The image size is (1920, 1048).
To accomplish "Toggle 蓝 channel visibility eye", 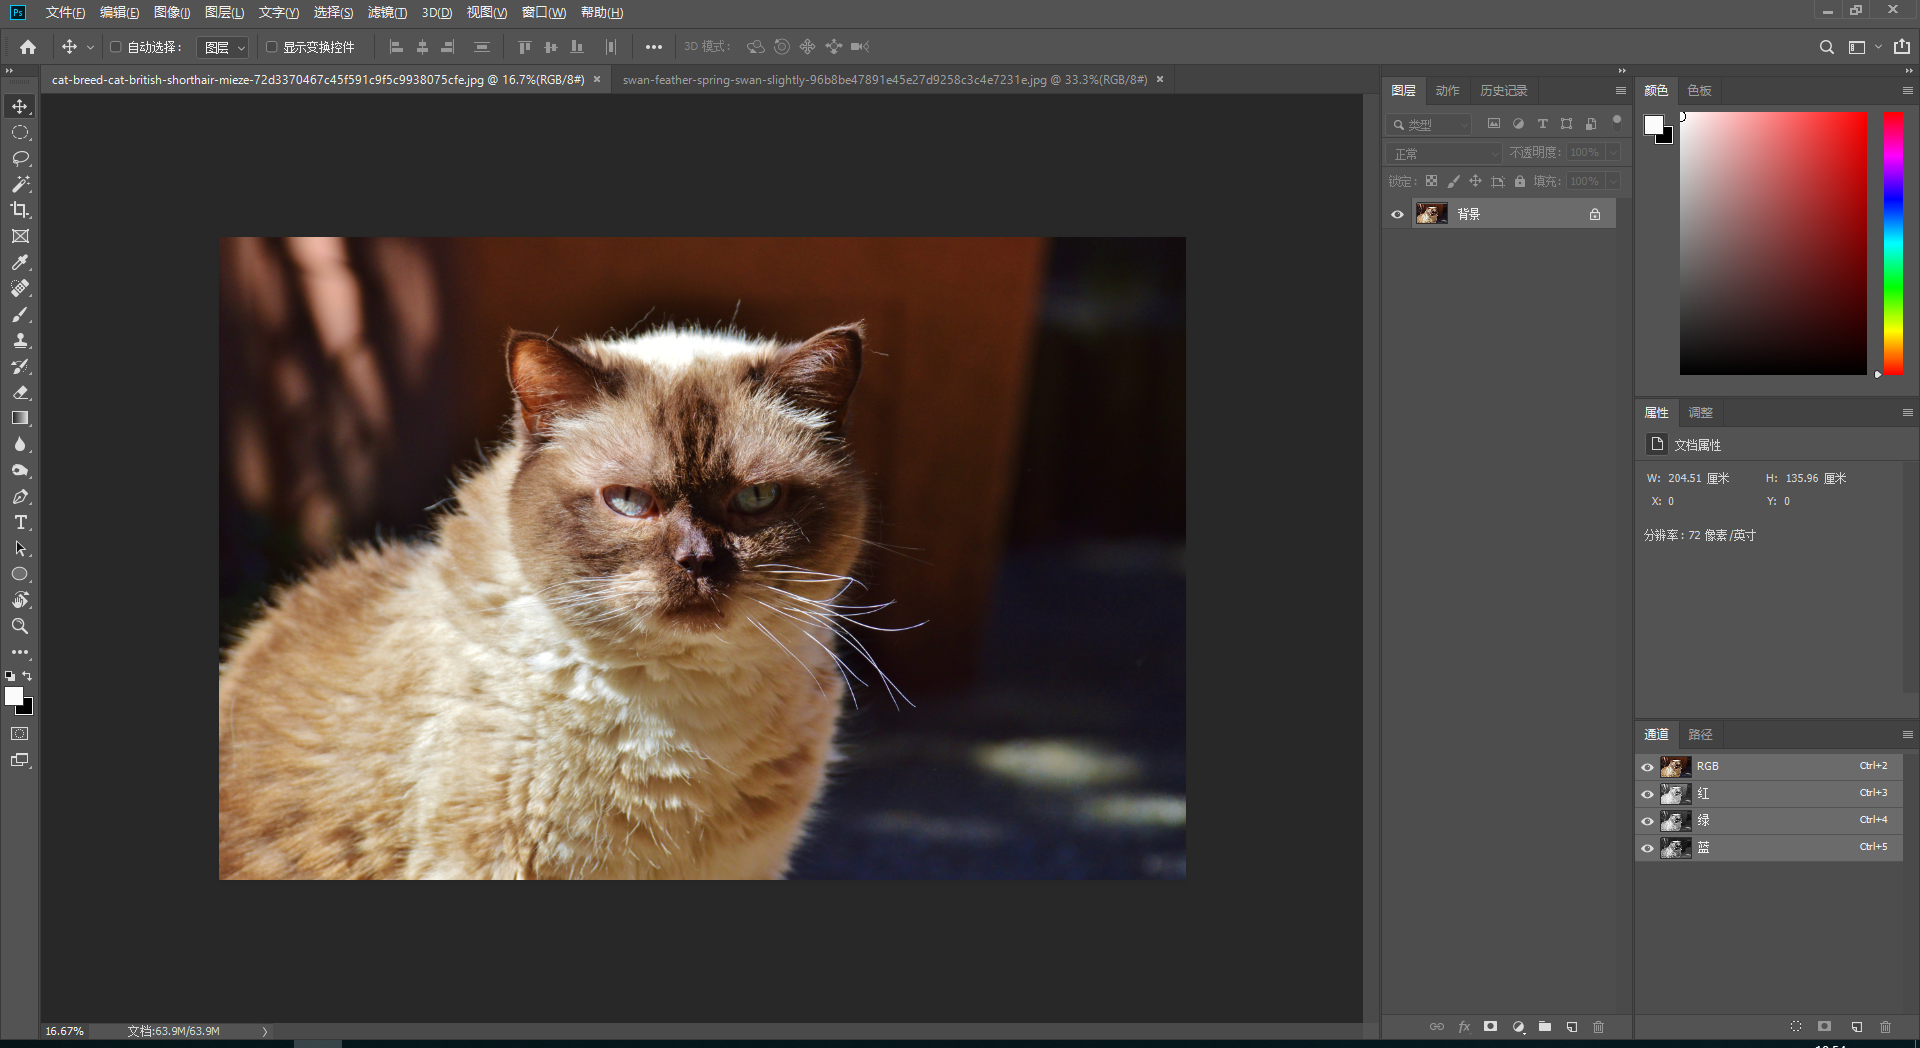I will (x=1647, y=848).
